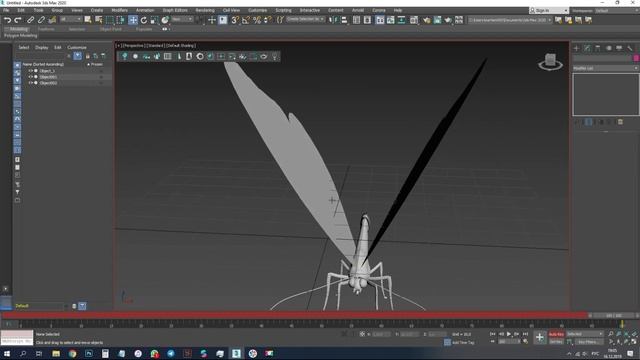Open the Rendering menu
Image resolution: width=640 pixels, height=360 pixels.
point(205,10)
